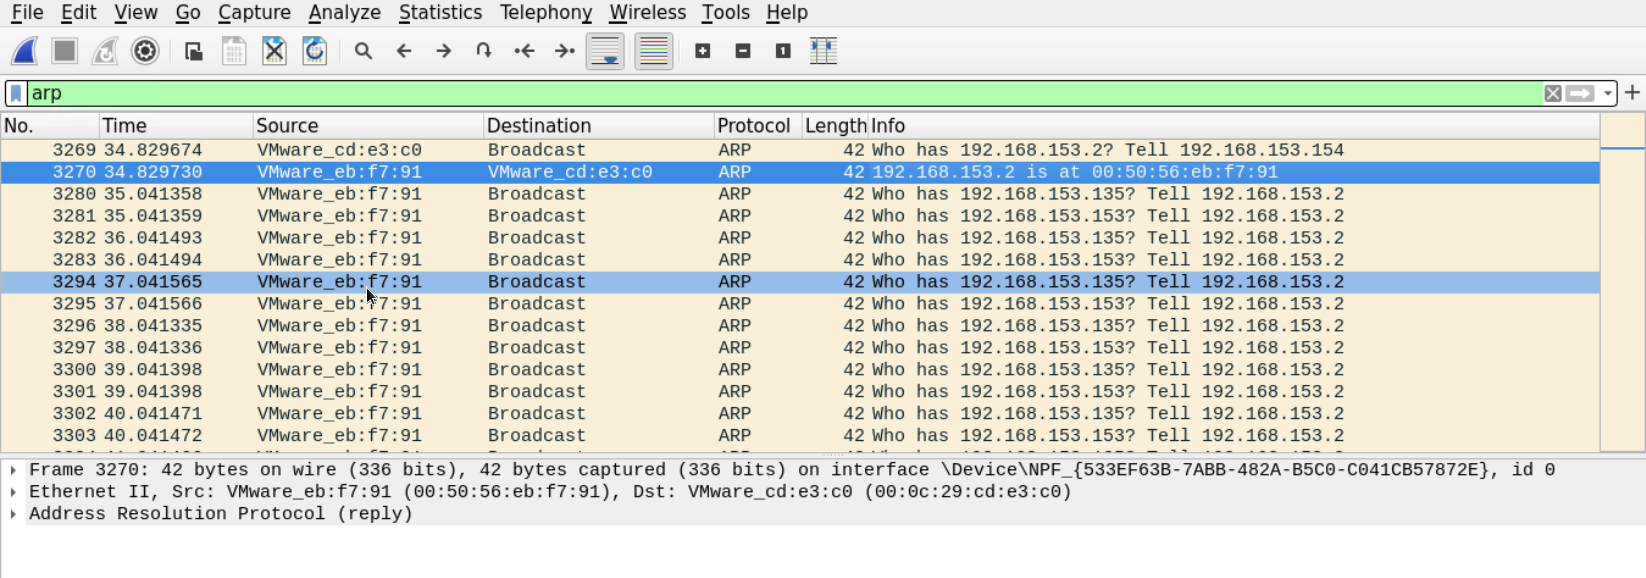Start capture with the shark fin icon
1646x578 pixels.
coord(25,51)
